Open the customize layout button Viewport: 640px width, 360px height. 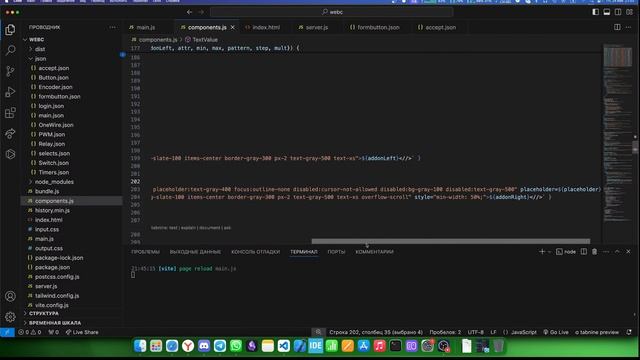coord(629,12)
